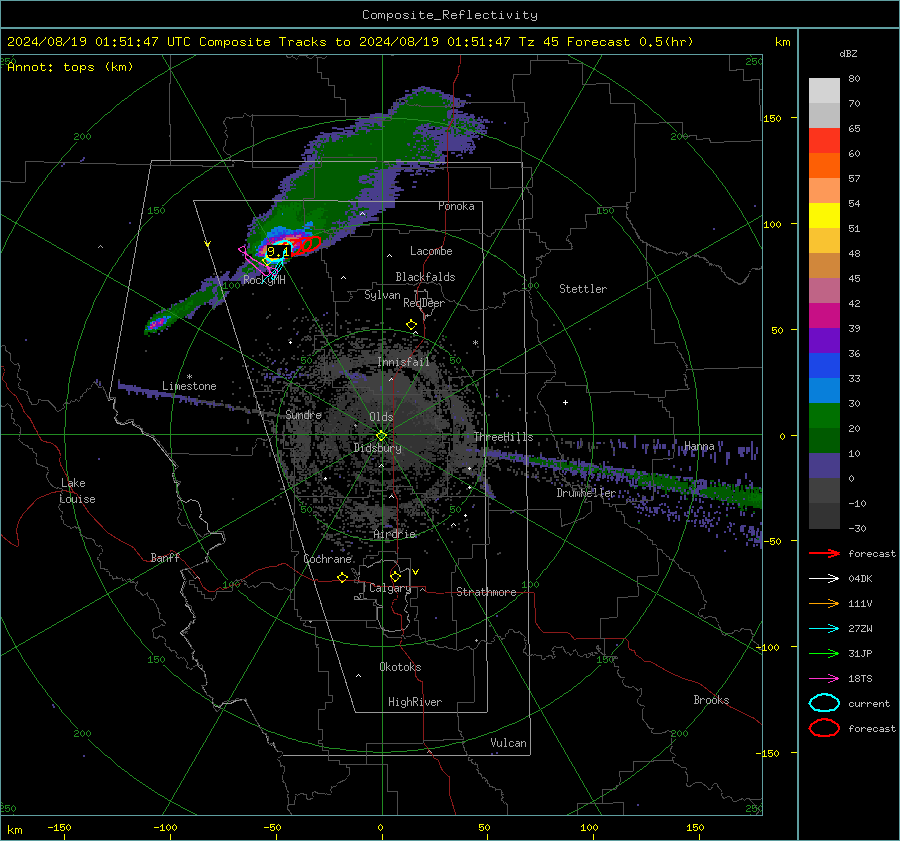
Task: Click the magenta 18TS arrow legend symbol
Action: [x=824, y=679]
